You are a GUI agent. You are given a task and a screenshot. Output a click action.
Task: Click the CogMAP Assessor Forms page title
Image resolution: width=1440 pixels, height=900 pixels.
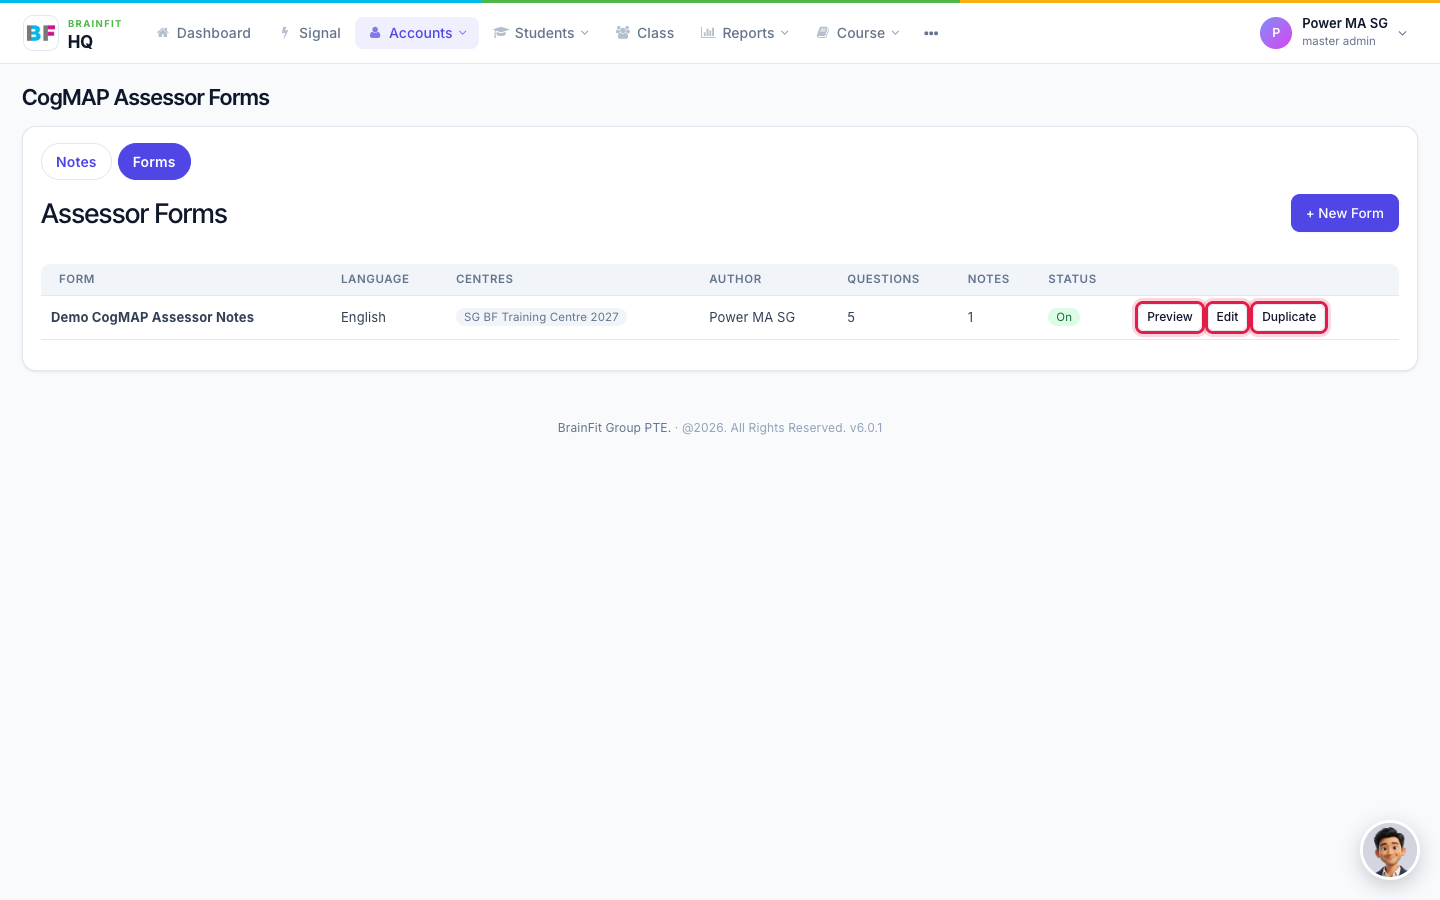pyautogui.click(x=146, y=98)
